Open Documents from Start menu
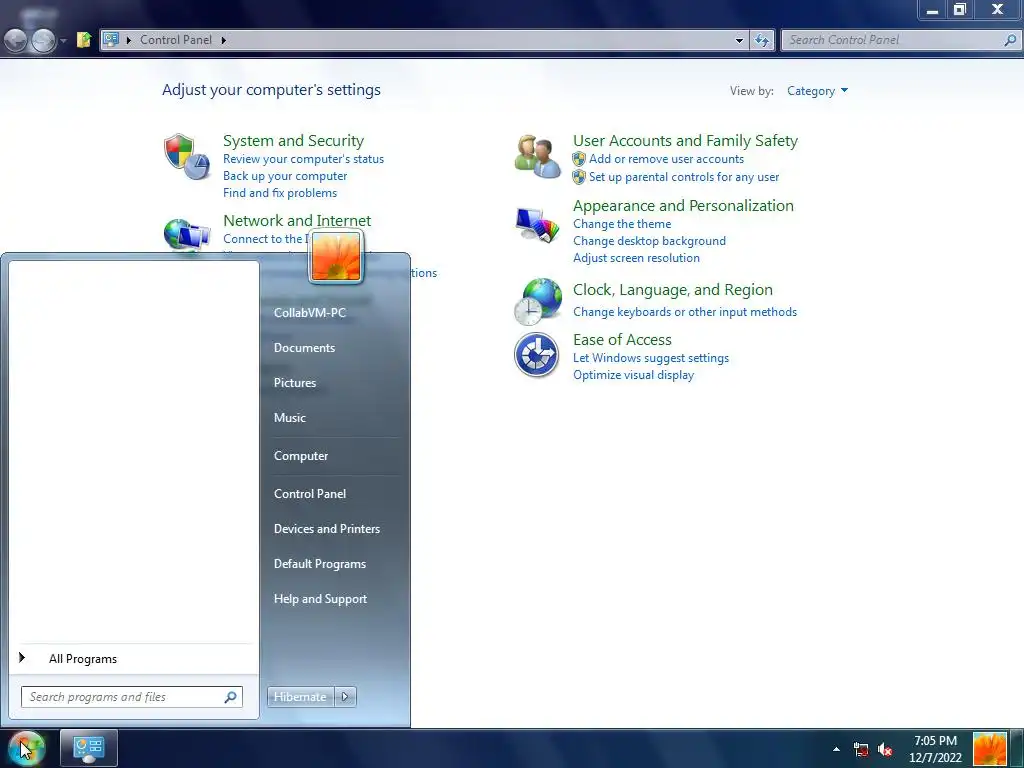This screenshot has height=768, width=1024. tap(304, 348)
